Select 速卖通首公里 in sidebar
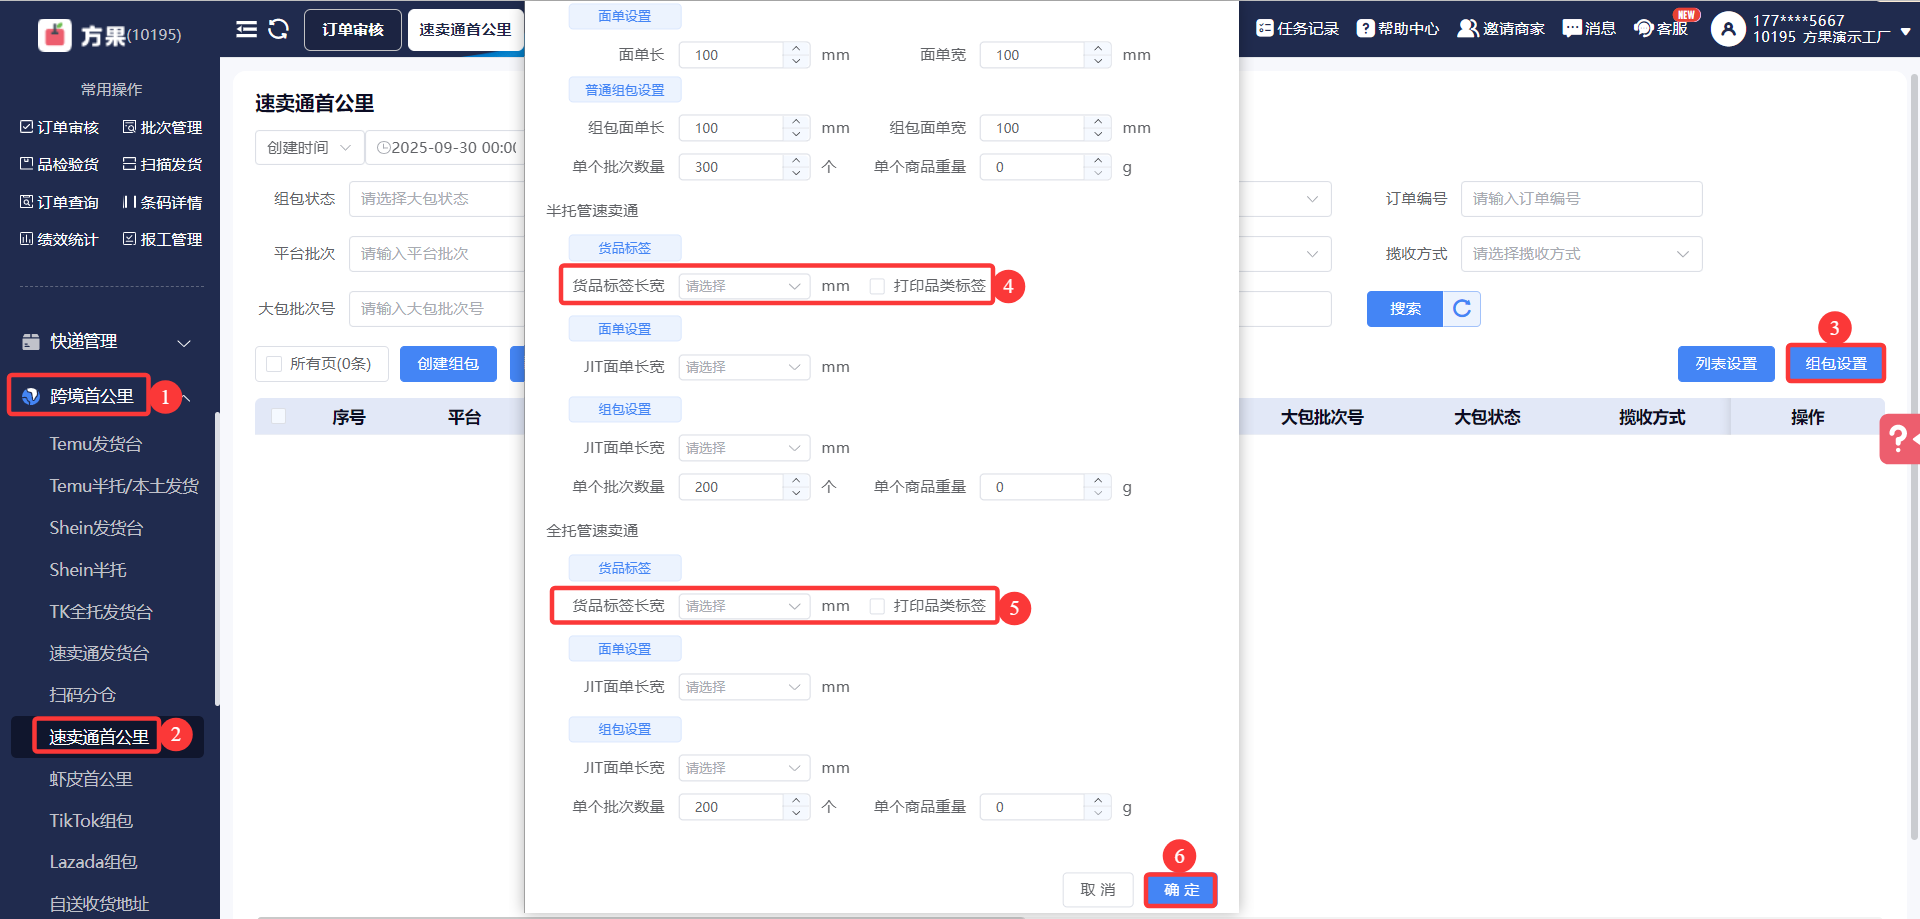 (99, 737)
